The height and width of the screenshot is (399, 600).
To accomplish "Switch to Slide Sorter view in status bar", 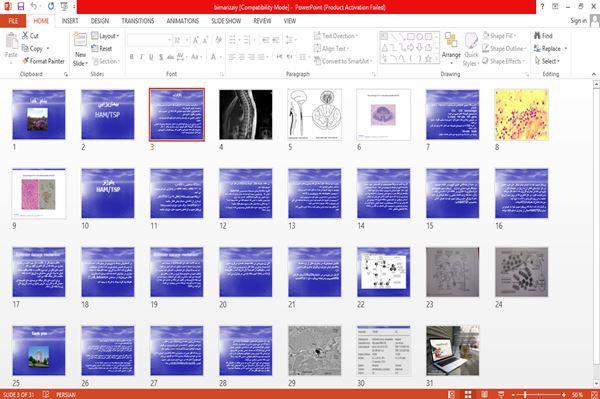I will (468, 394).
